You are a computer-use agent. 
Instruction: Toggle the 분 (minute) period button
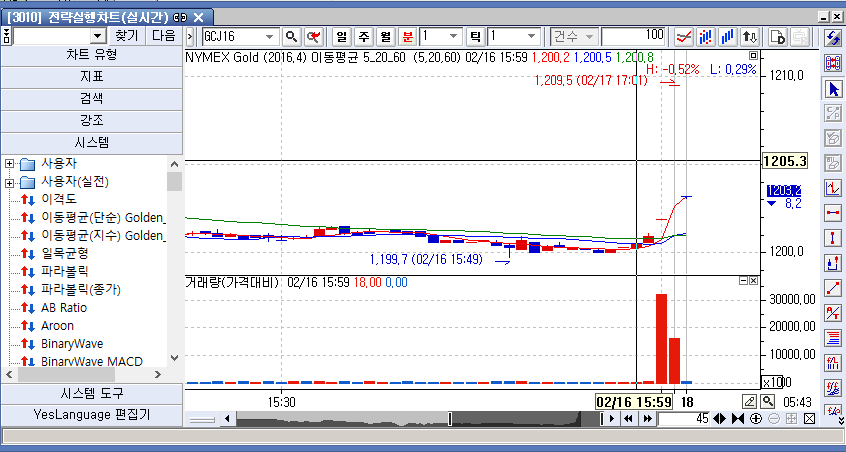click(407, 36)
